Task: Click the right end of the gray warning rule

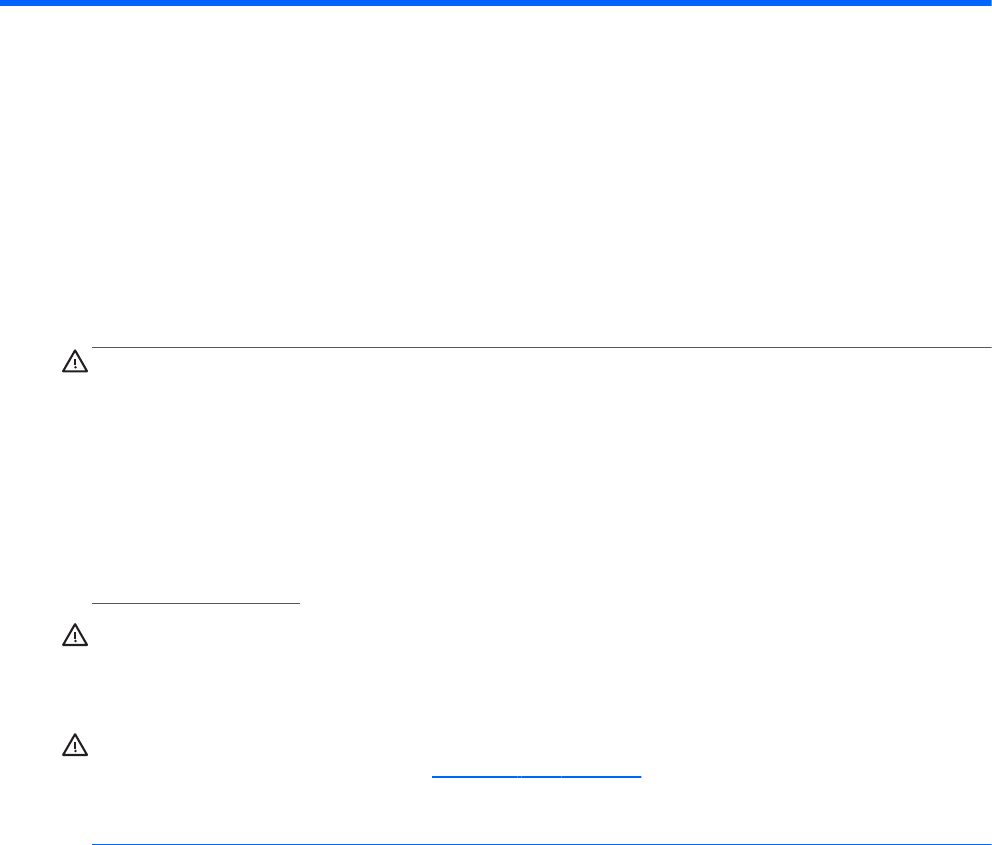Action: pos(983,348)
